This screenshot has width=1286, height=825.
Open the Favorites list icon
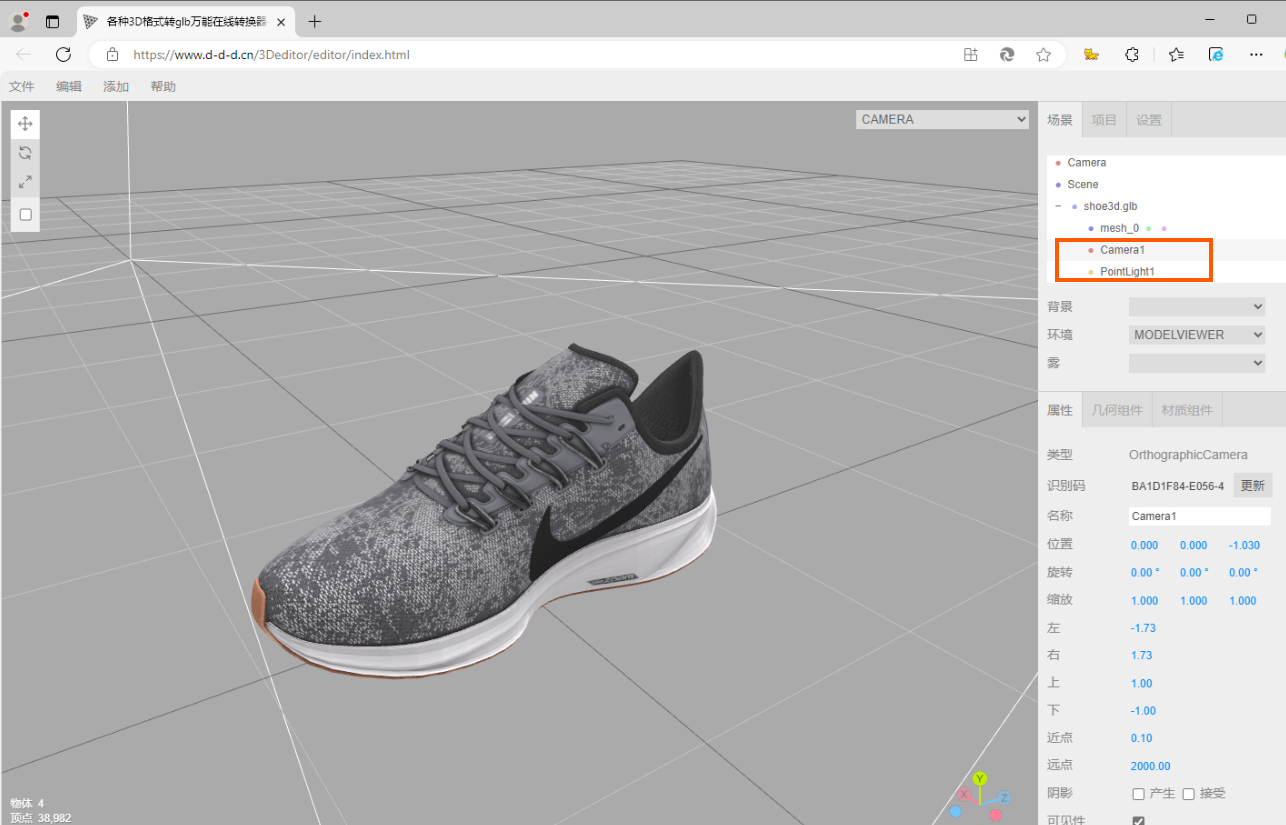(x=1175, y=55)
